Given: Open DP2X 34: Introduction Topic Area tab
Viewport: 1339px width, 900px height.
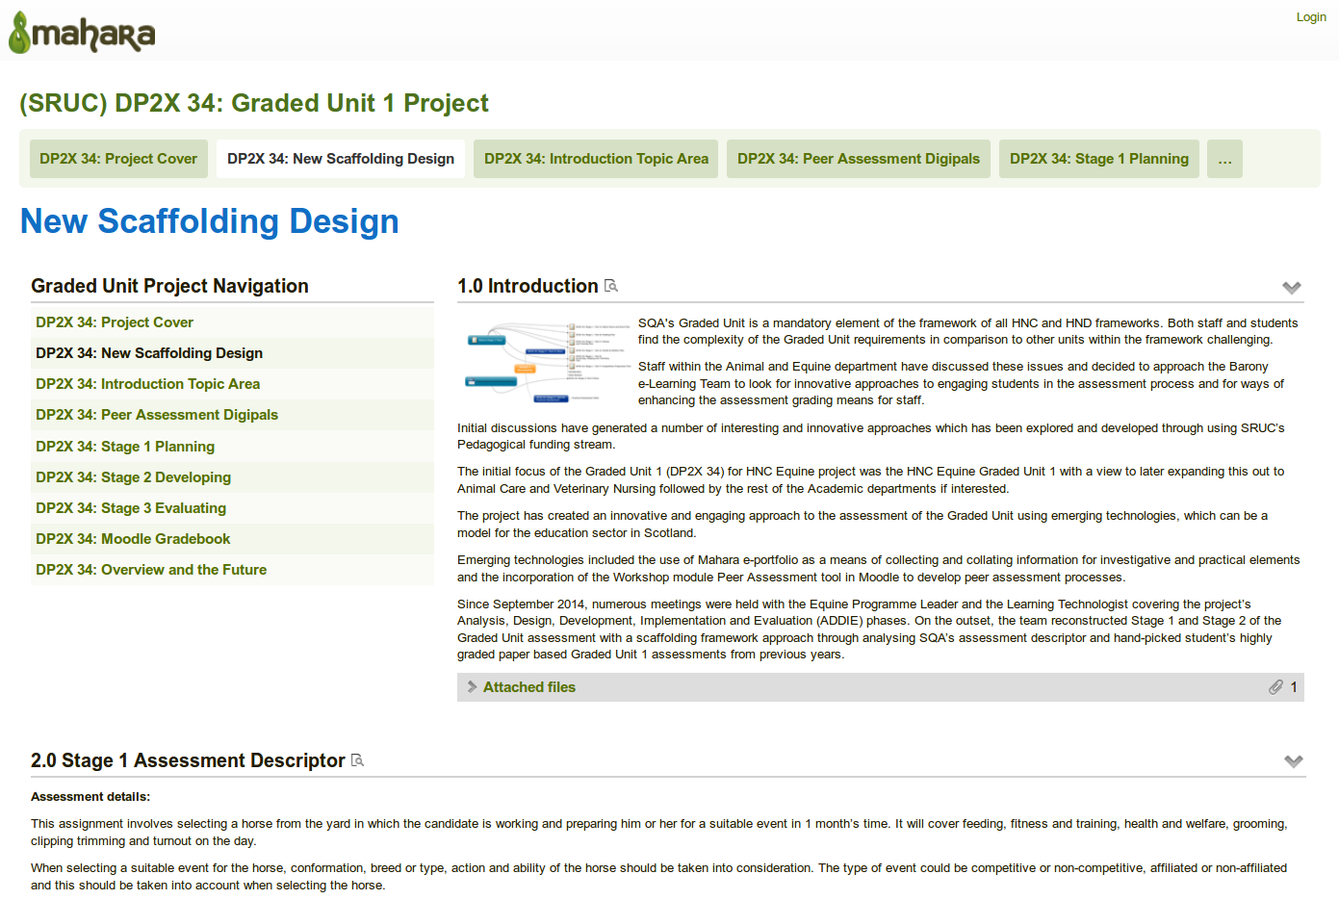Looking at the screenshot, I should 596,159.
